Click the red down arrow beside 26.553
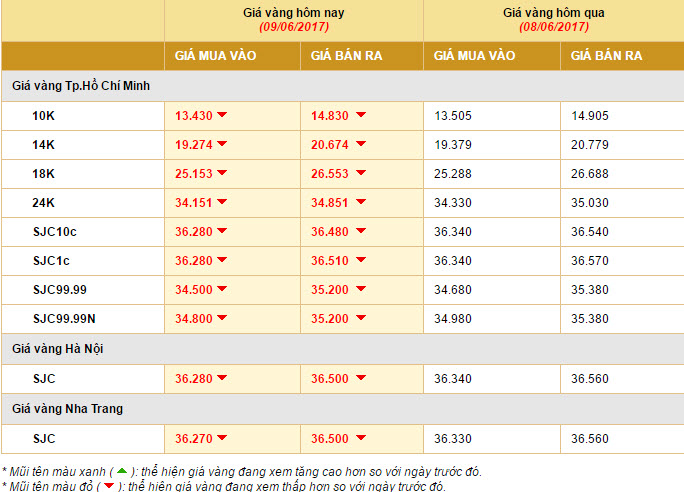The width and height of the screenshot is (684, 492). [361, 173]
